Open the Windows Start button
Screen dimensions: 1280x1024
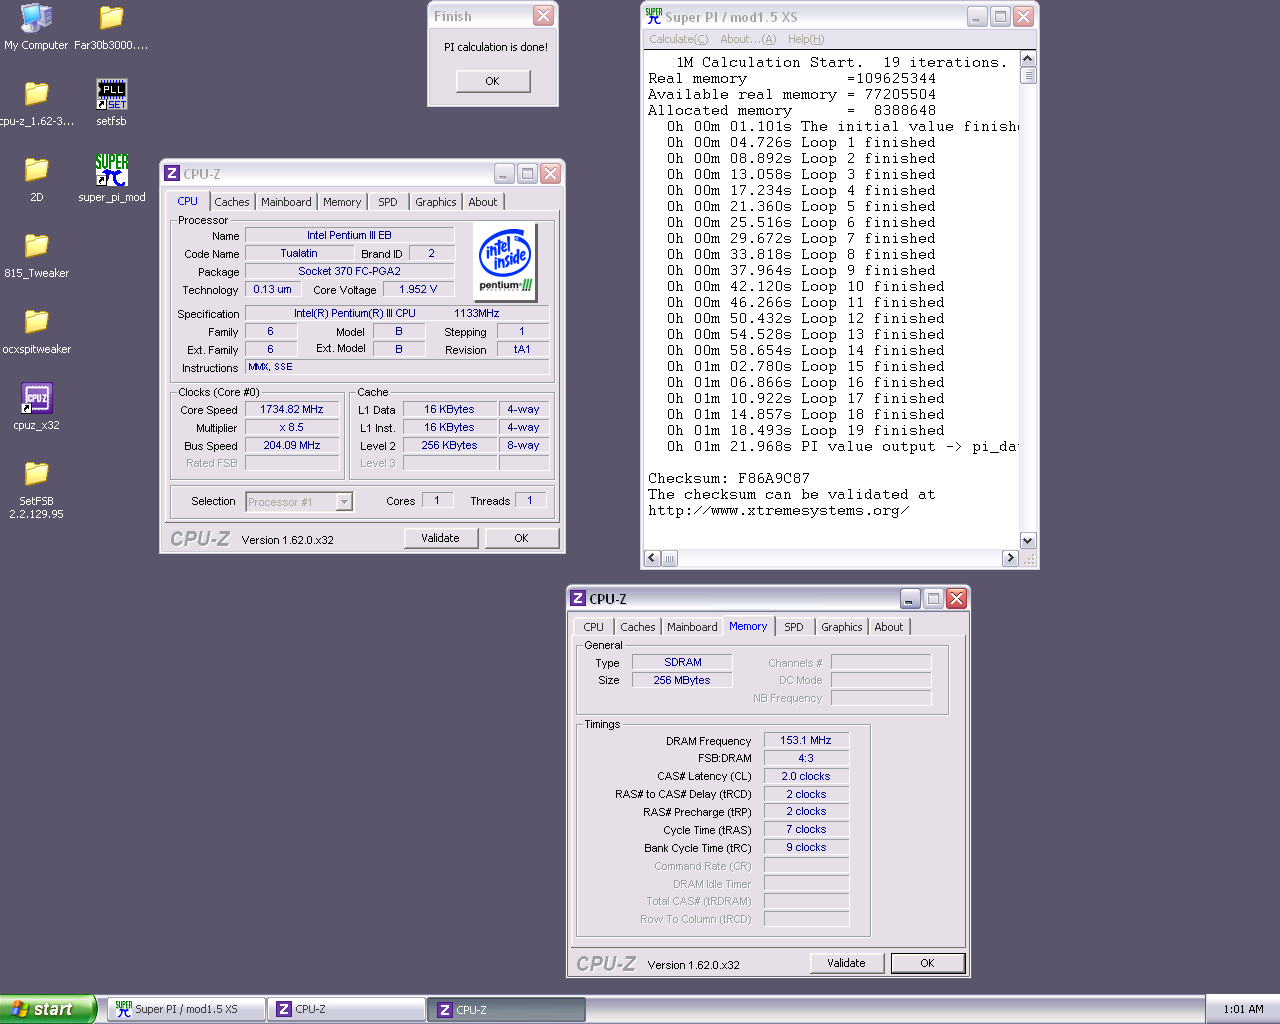[48, 1009]
